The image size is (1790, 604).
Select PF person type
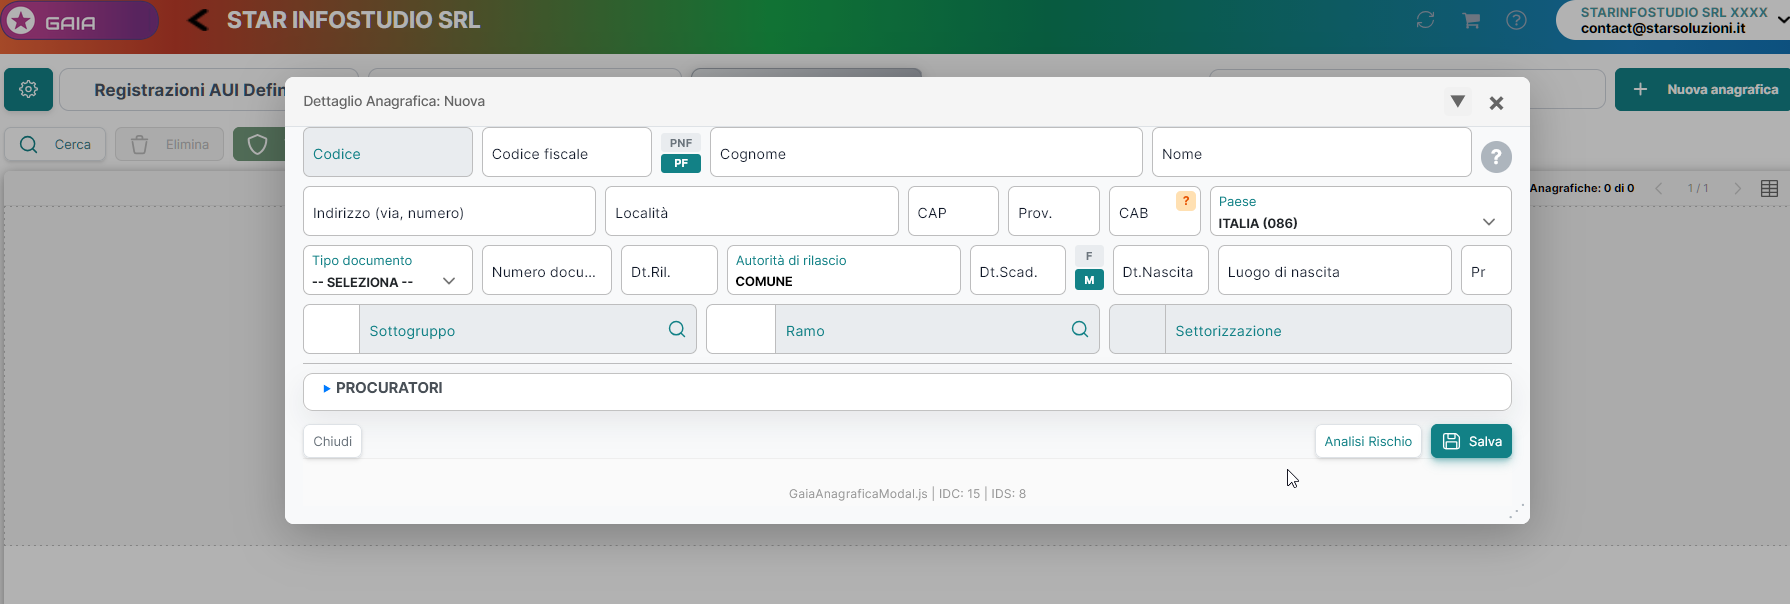[681, 163]
